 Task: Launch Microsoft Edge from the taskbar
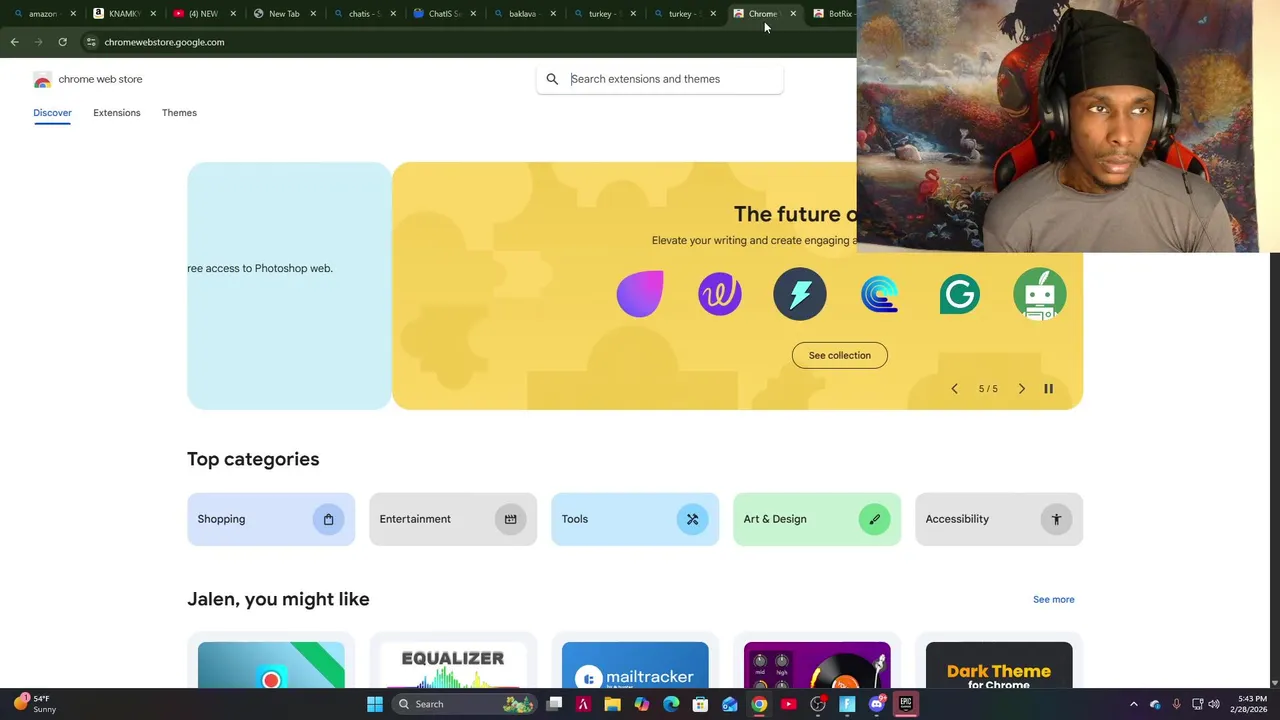click(671, 704)
